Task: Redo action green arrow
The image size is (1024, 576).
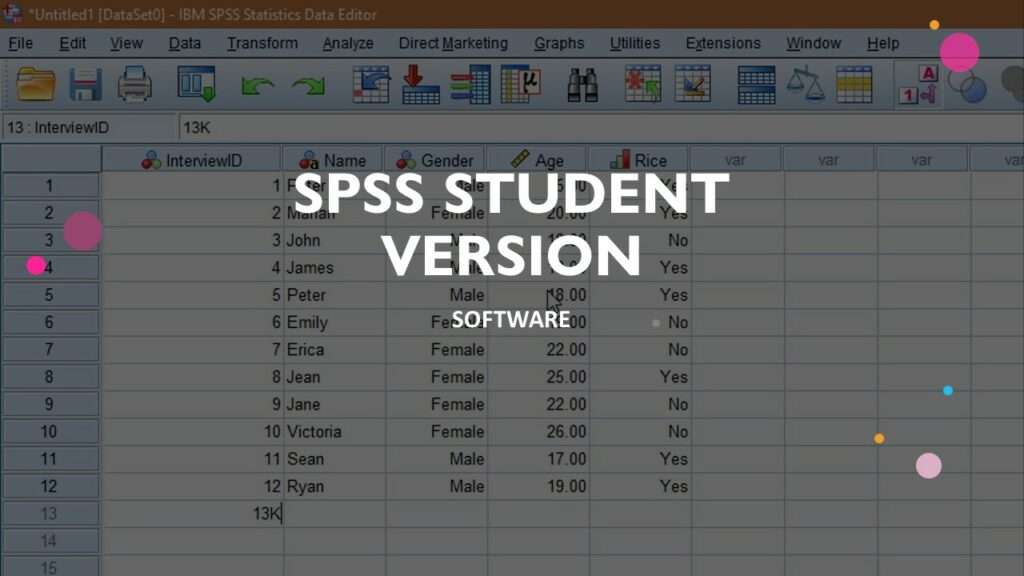Action: click(308, 85)
